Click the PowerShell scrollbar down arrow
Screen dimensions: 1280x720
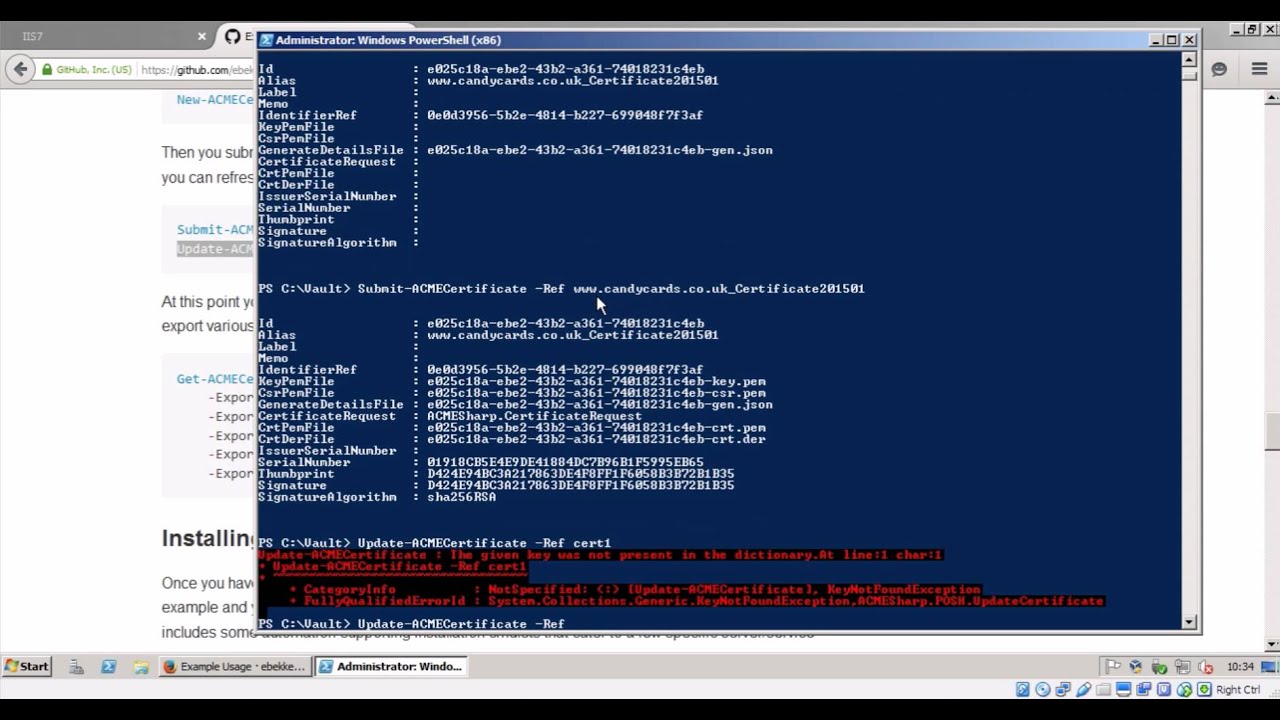(x=1189, y=622)
